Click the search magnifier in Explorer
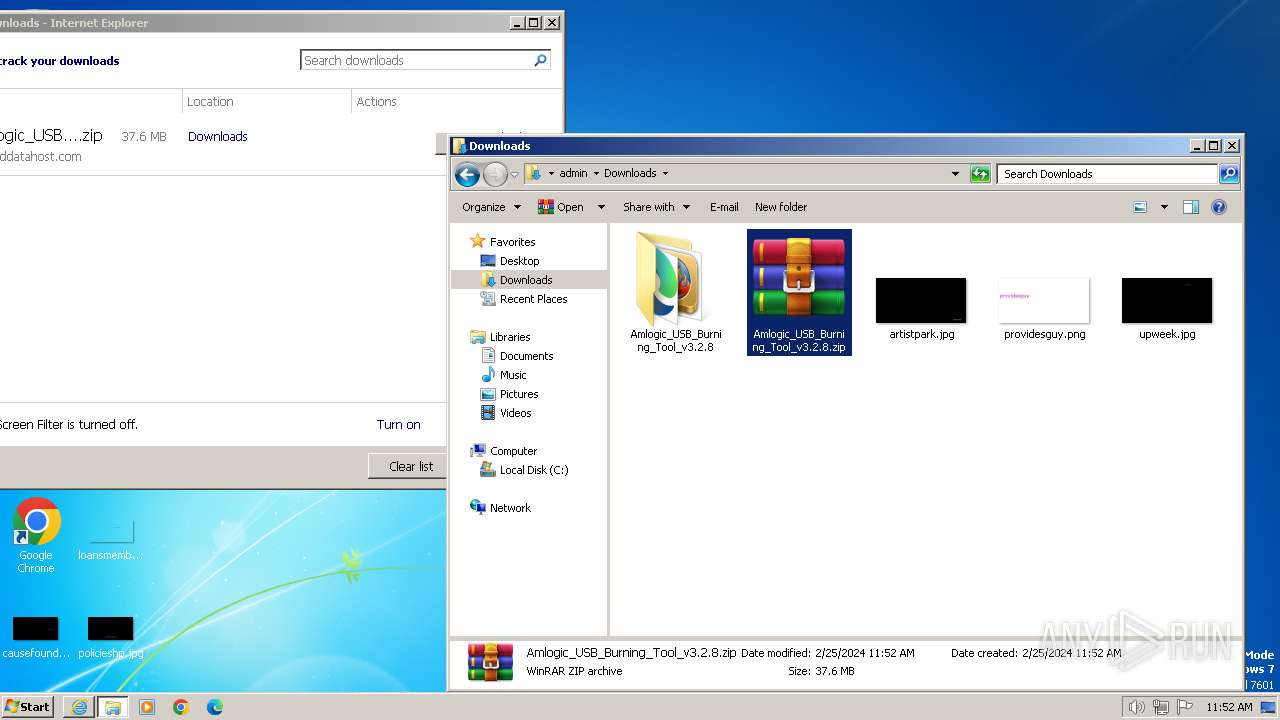The image size is (1280, 720). [1229, 174]
